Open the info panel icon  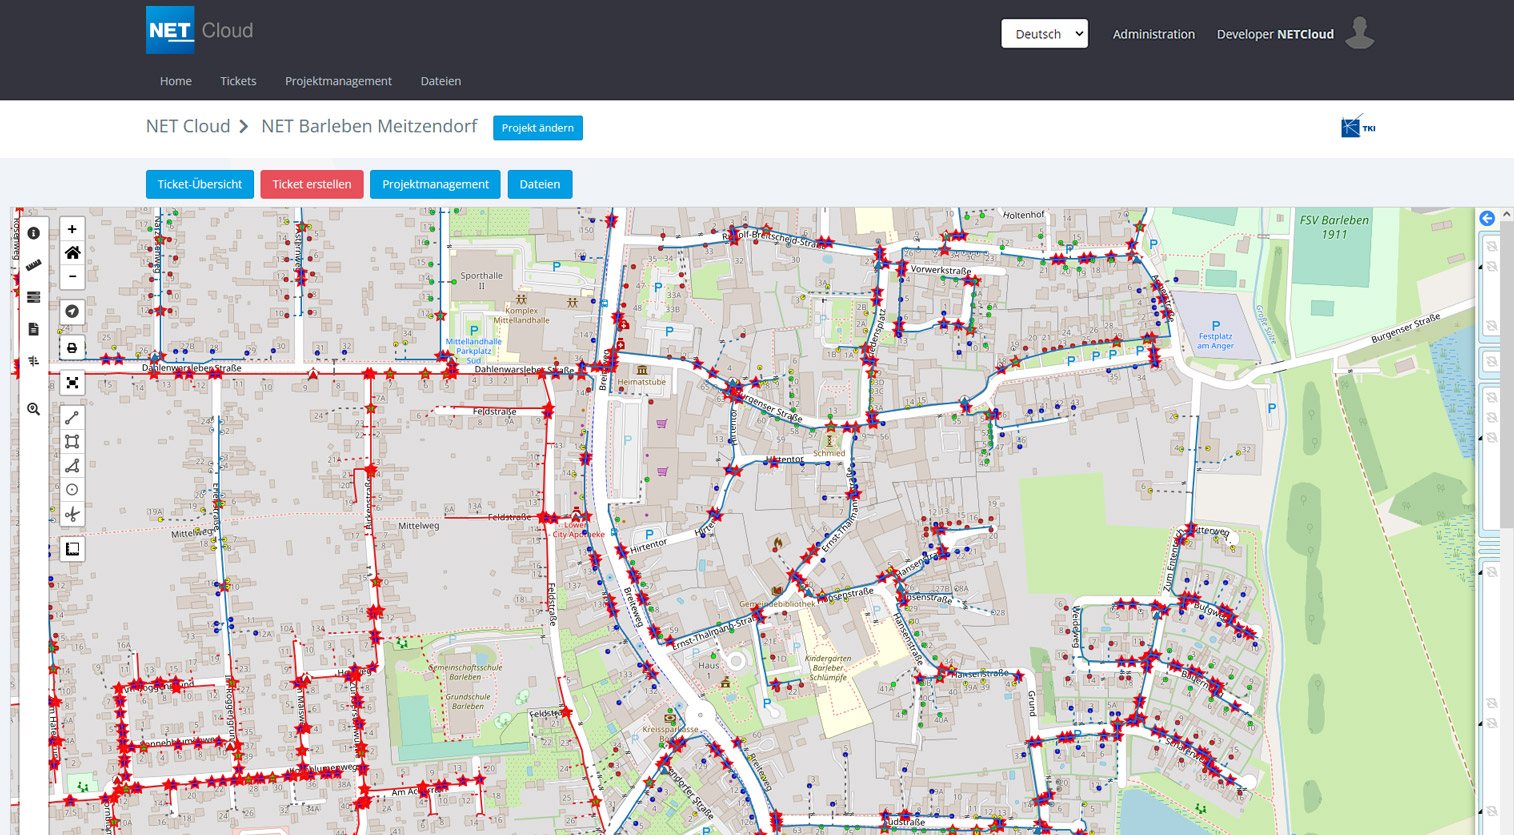[x=34, y=233]
